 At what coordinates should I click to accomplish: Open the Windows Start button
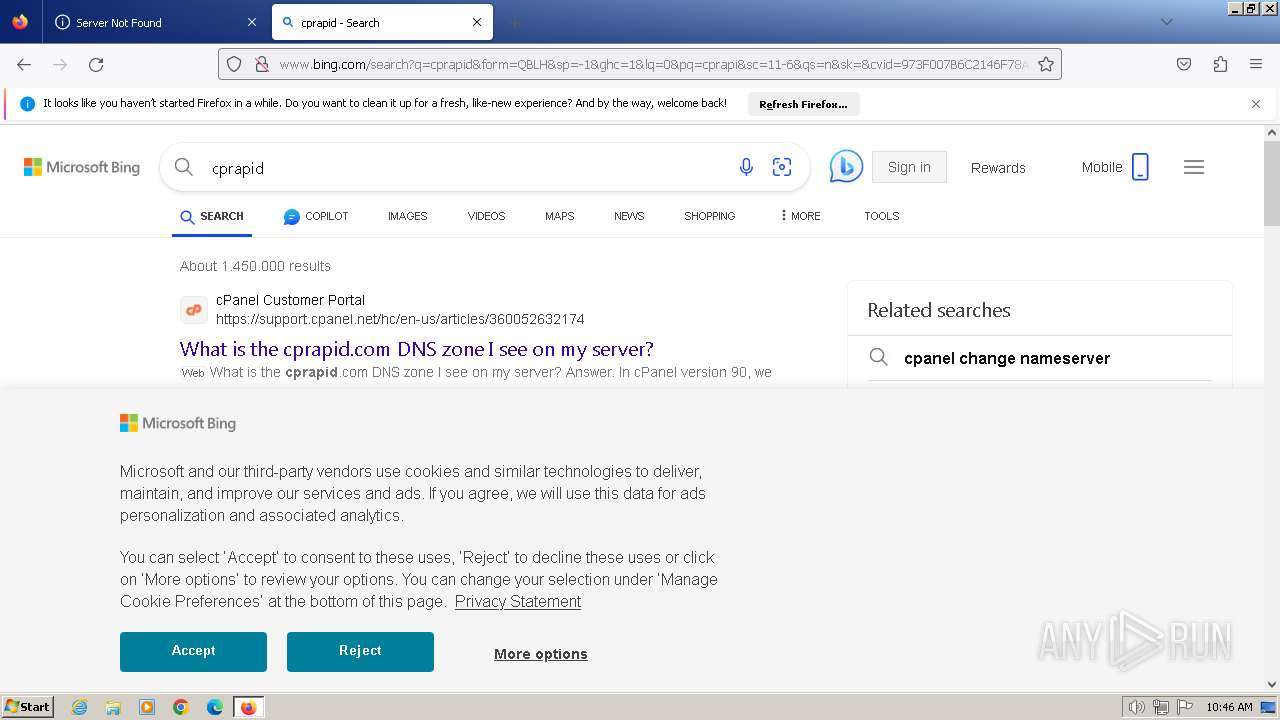coord(27,707)
